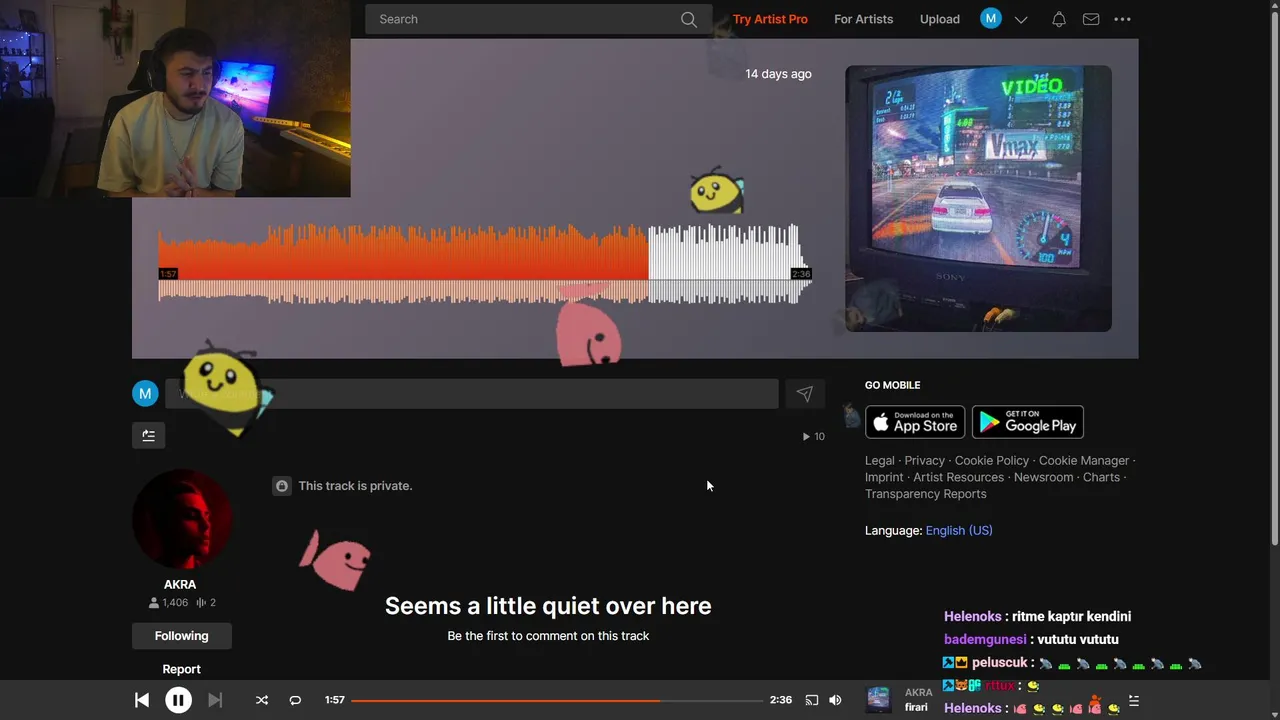Open the notifications bell

(x=1058, y=19)
